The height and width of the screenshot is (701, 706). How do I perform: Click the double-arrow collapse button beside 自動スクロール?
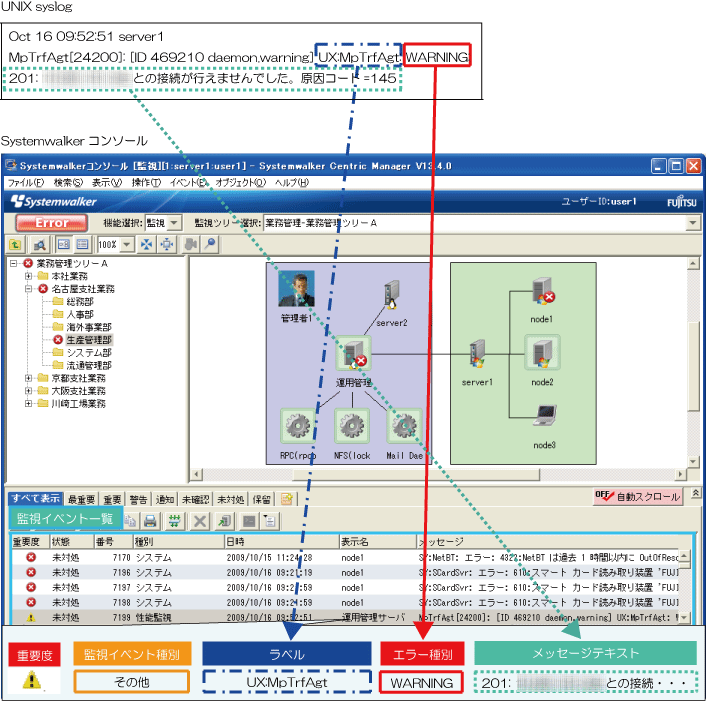(695, 493)
